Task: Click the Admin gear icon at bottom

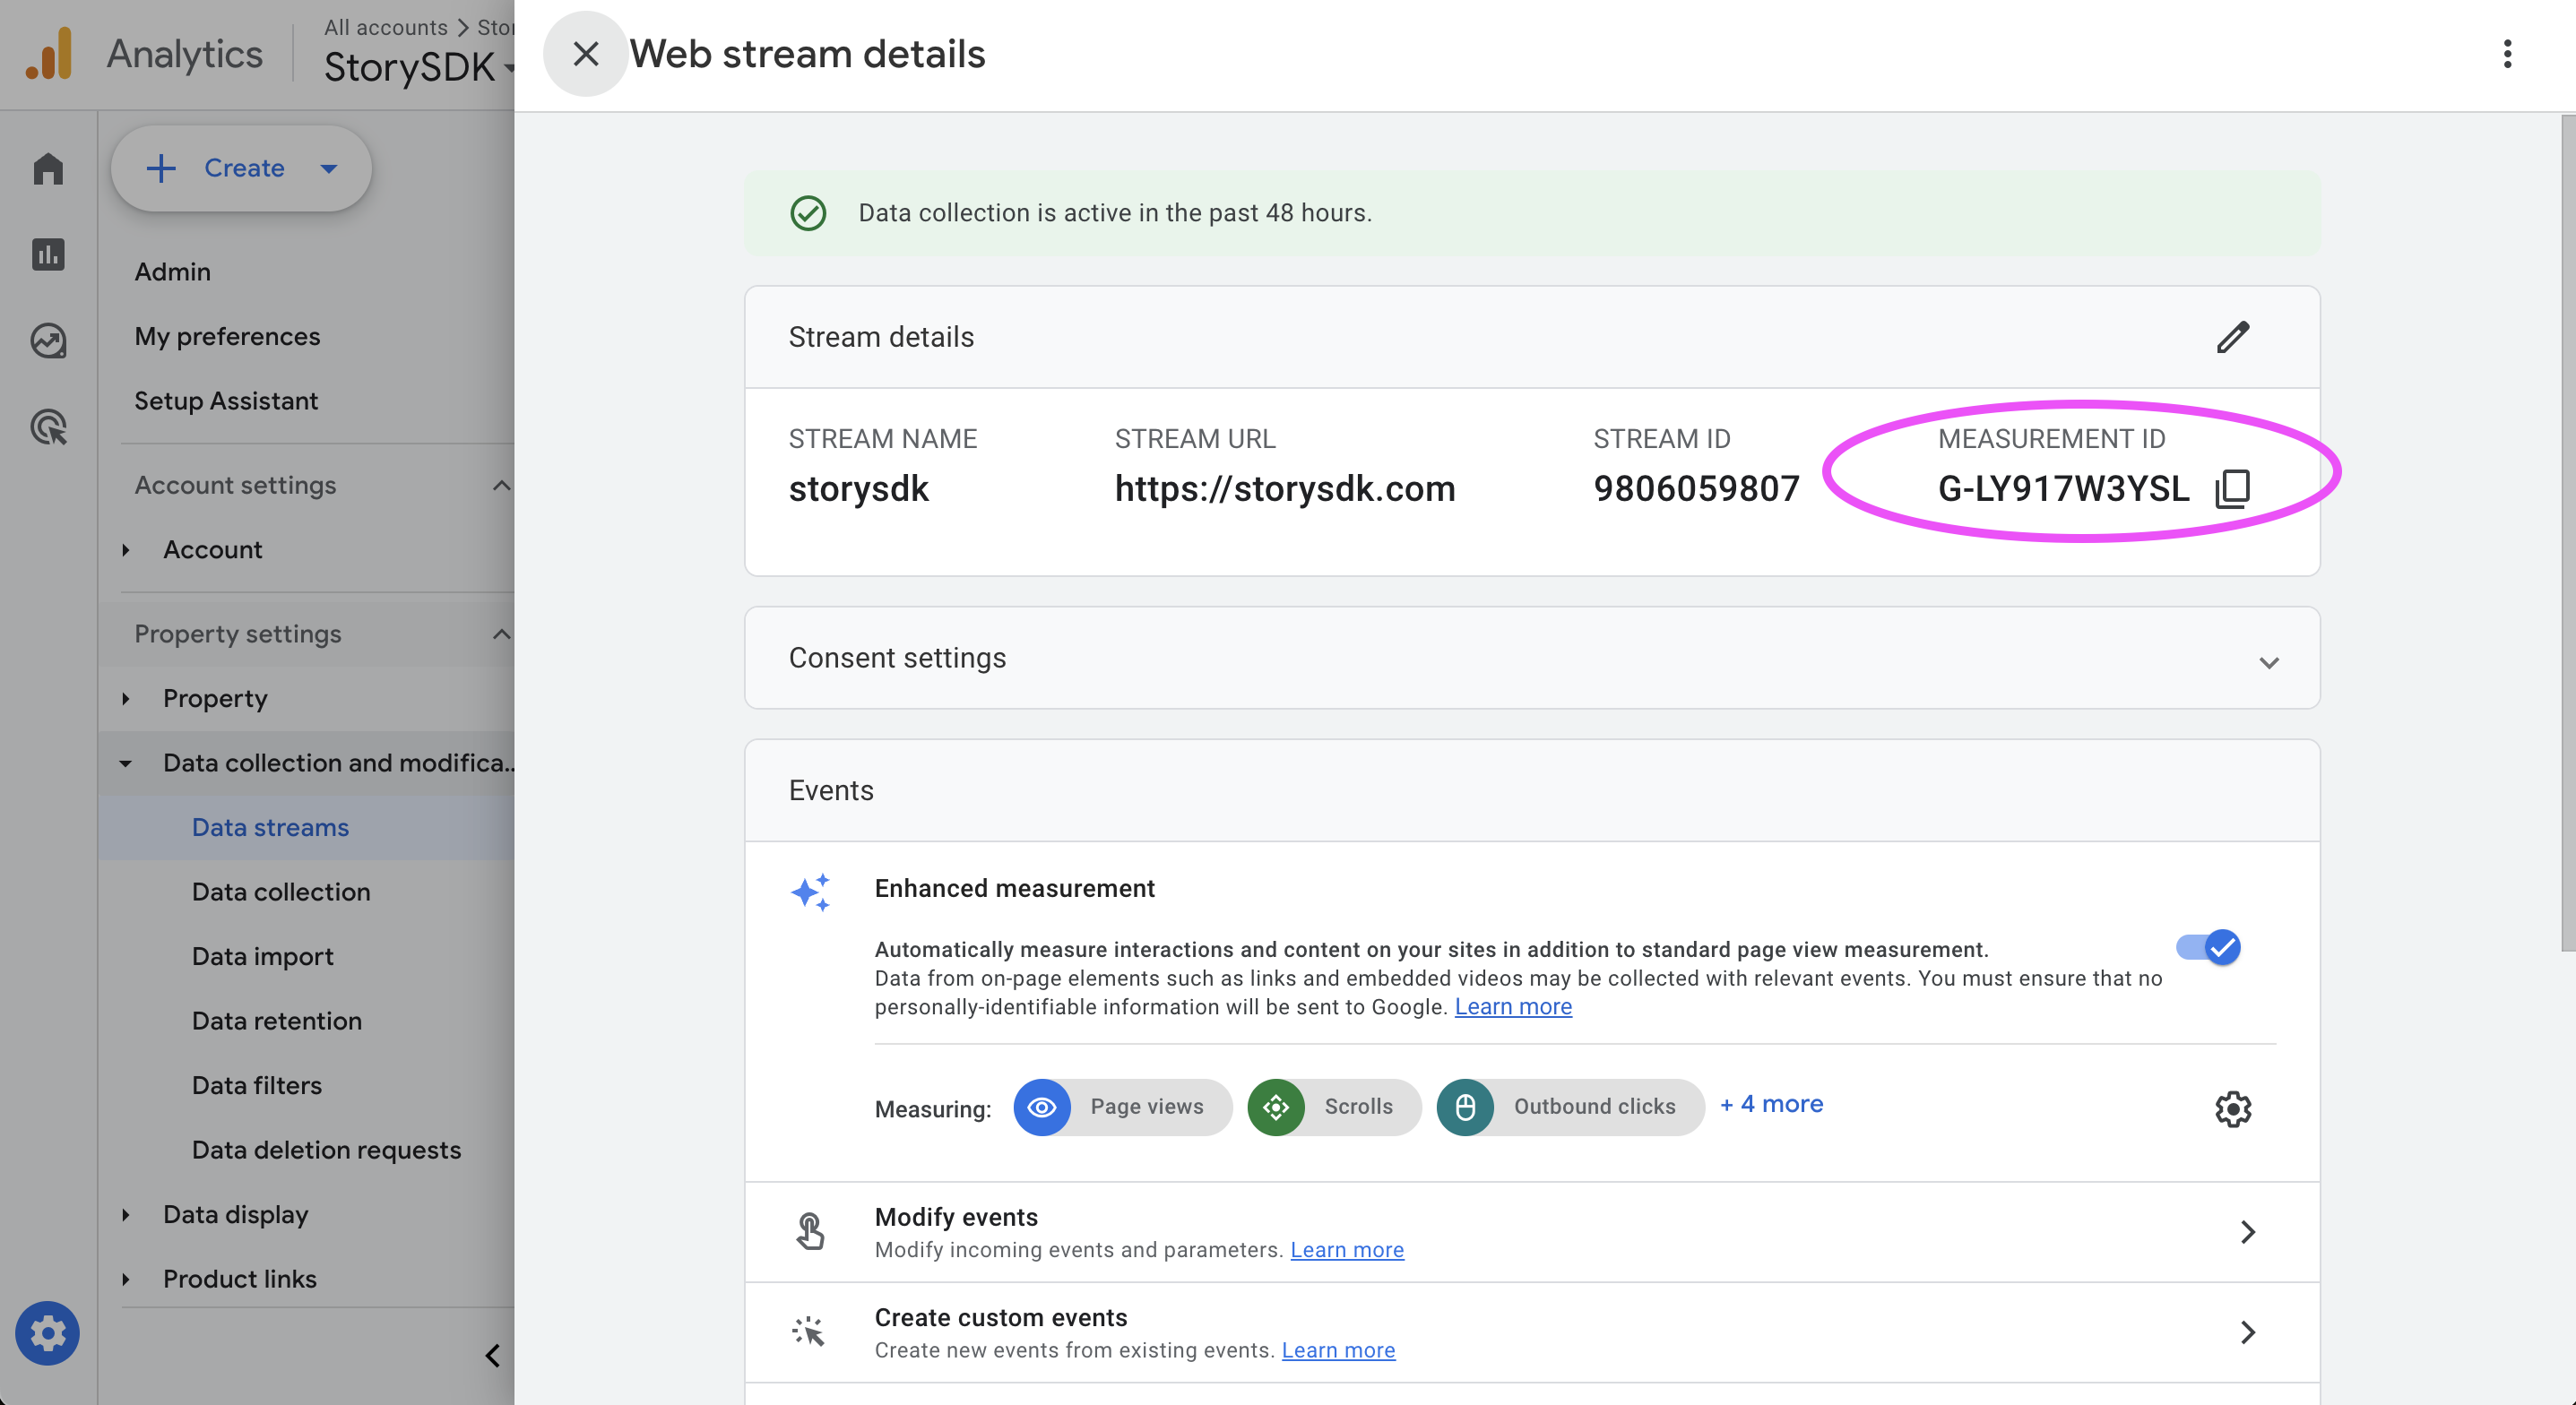Action: (x=47, y=1332)
